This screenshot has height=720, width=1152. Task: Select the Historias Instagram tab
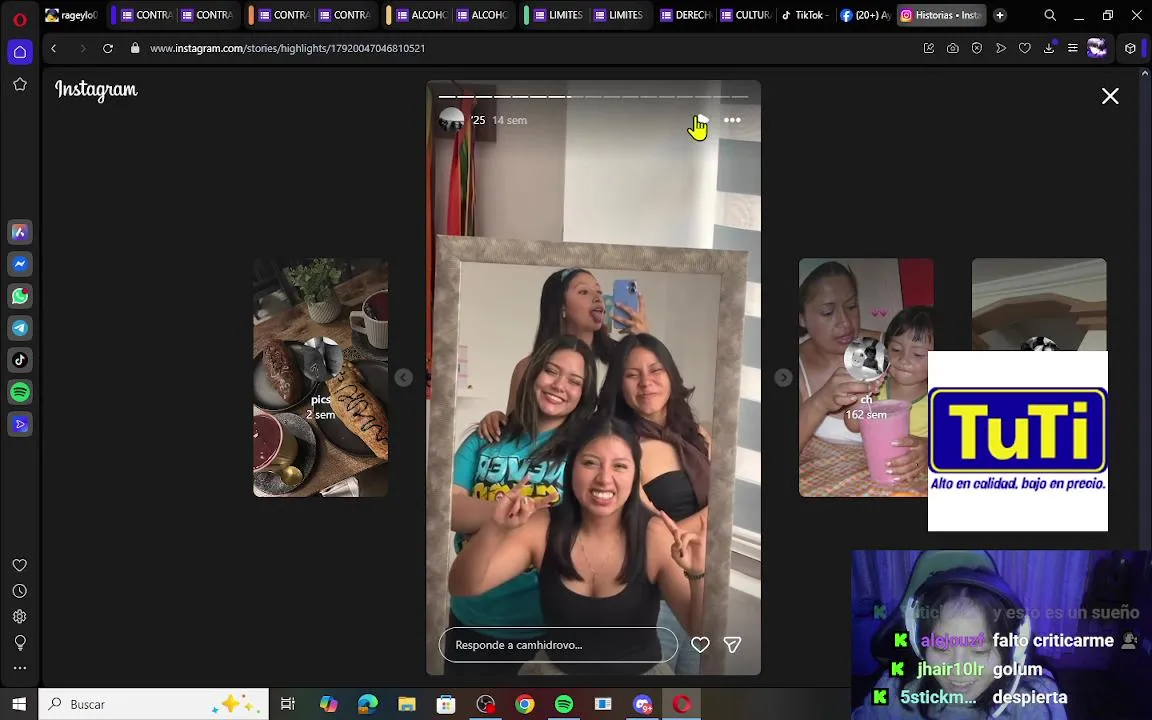941,15
